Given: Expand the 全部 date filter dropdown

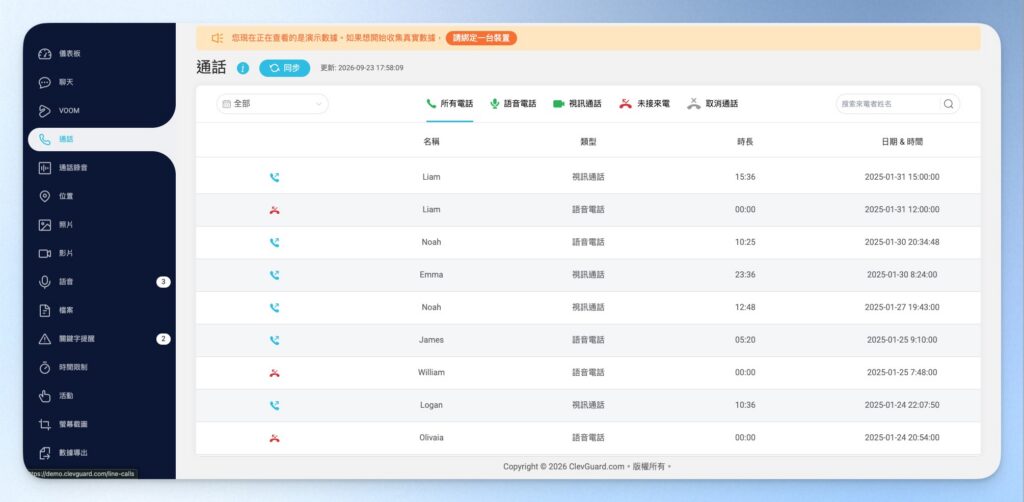Looking at the screenshot, I should pos(272,104).
